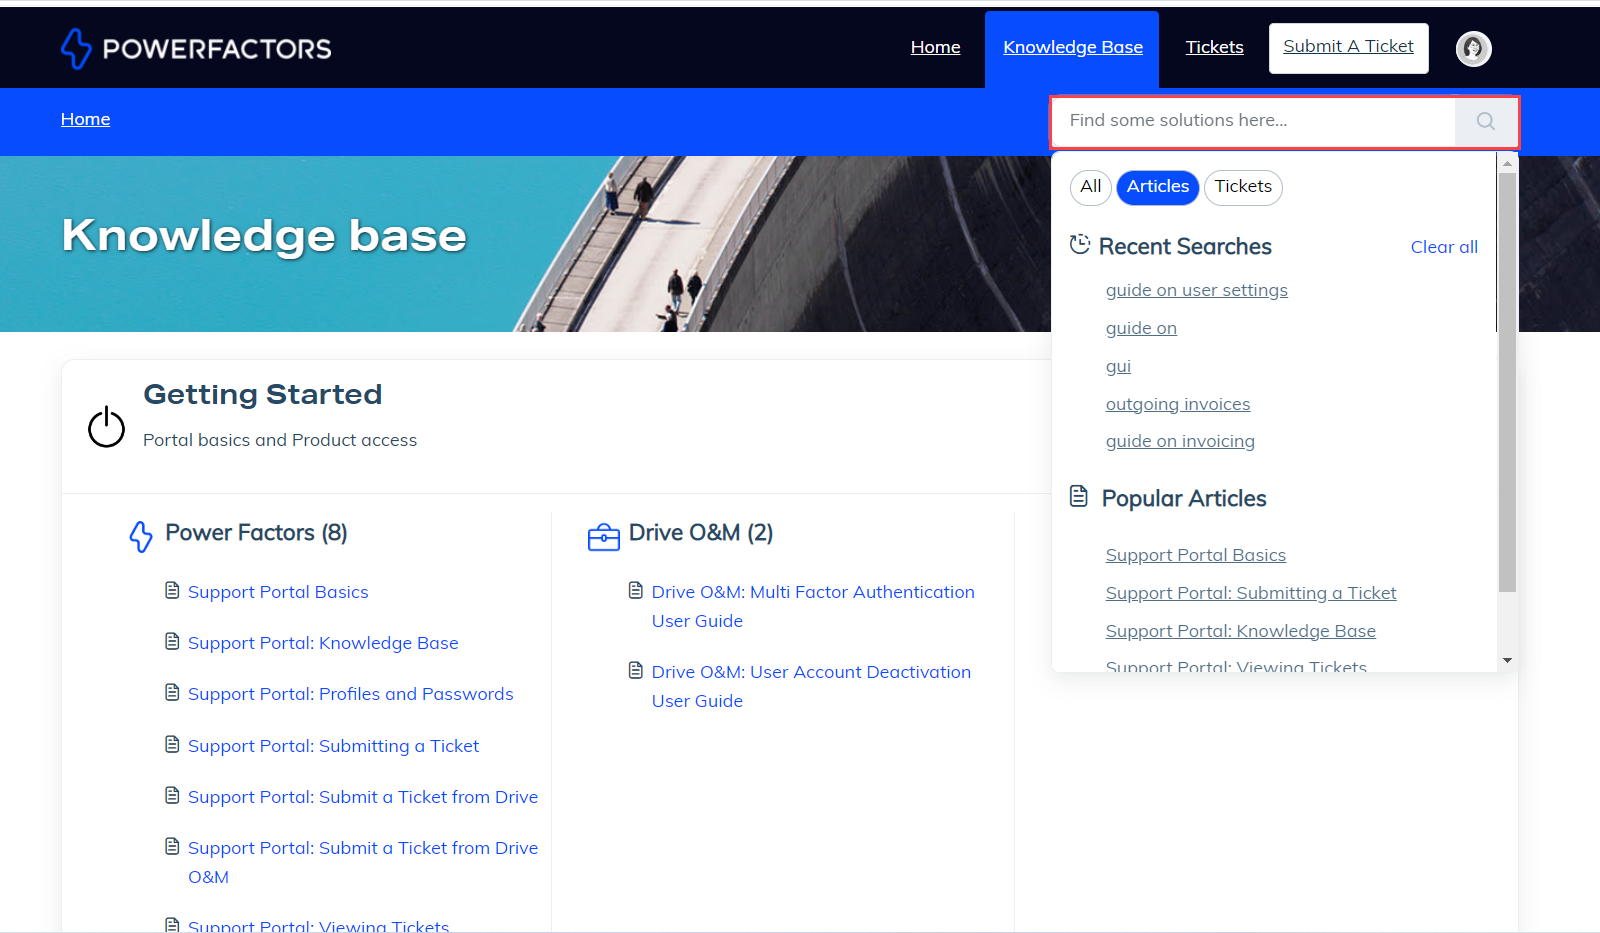Click document icon beside Support Portal: Knowledge Base
This screenshot has height=933, width=1600.
(172, 641)
